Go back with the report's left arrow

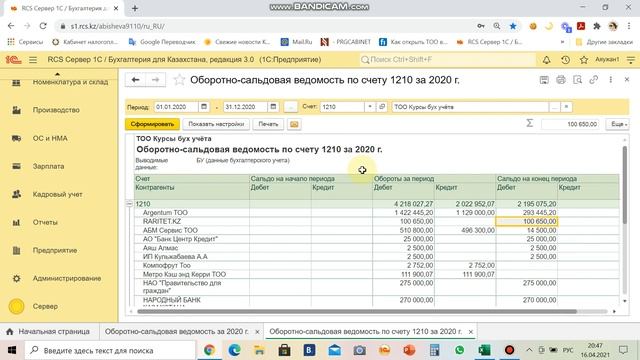click(x=136, y=80)
